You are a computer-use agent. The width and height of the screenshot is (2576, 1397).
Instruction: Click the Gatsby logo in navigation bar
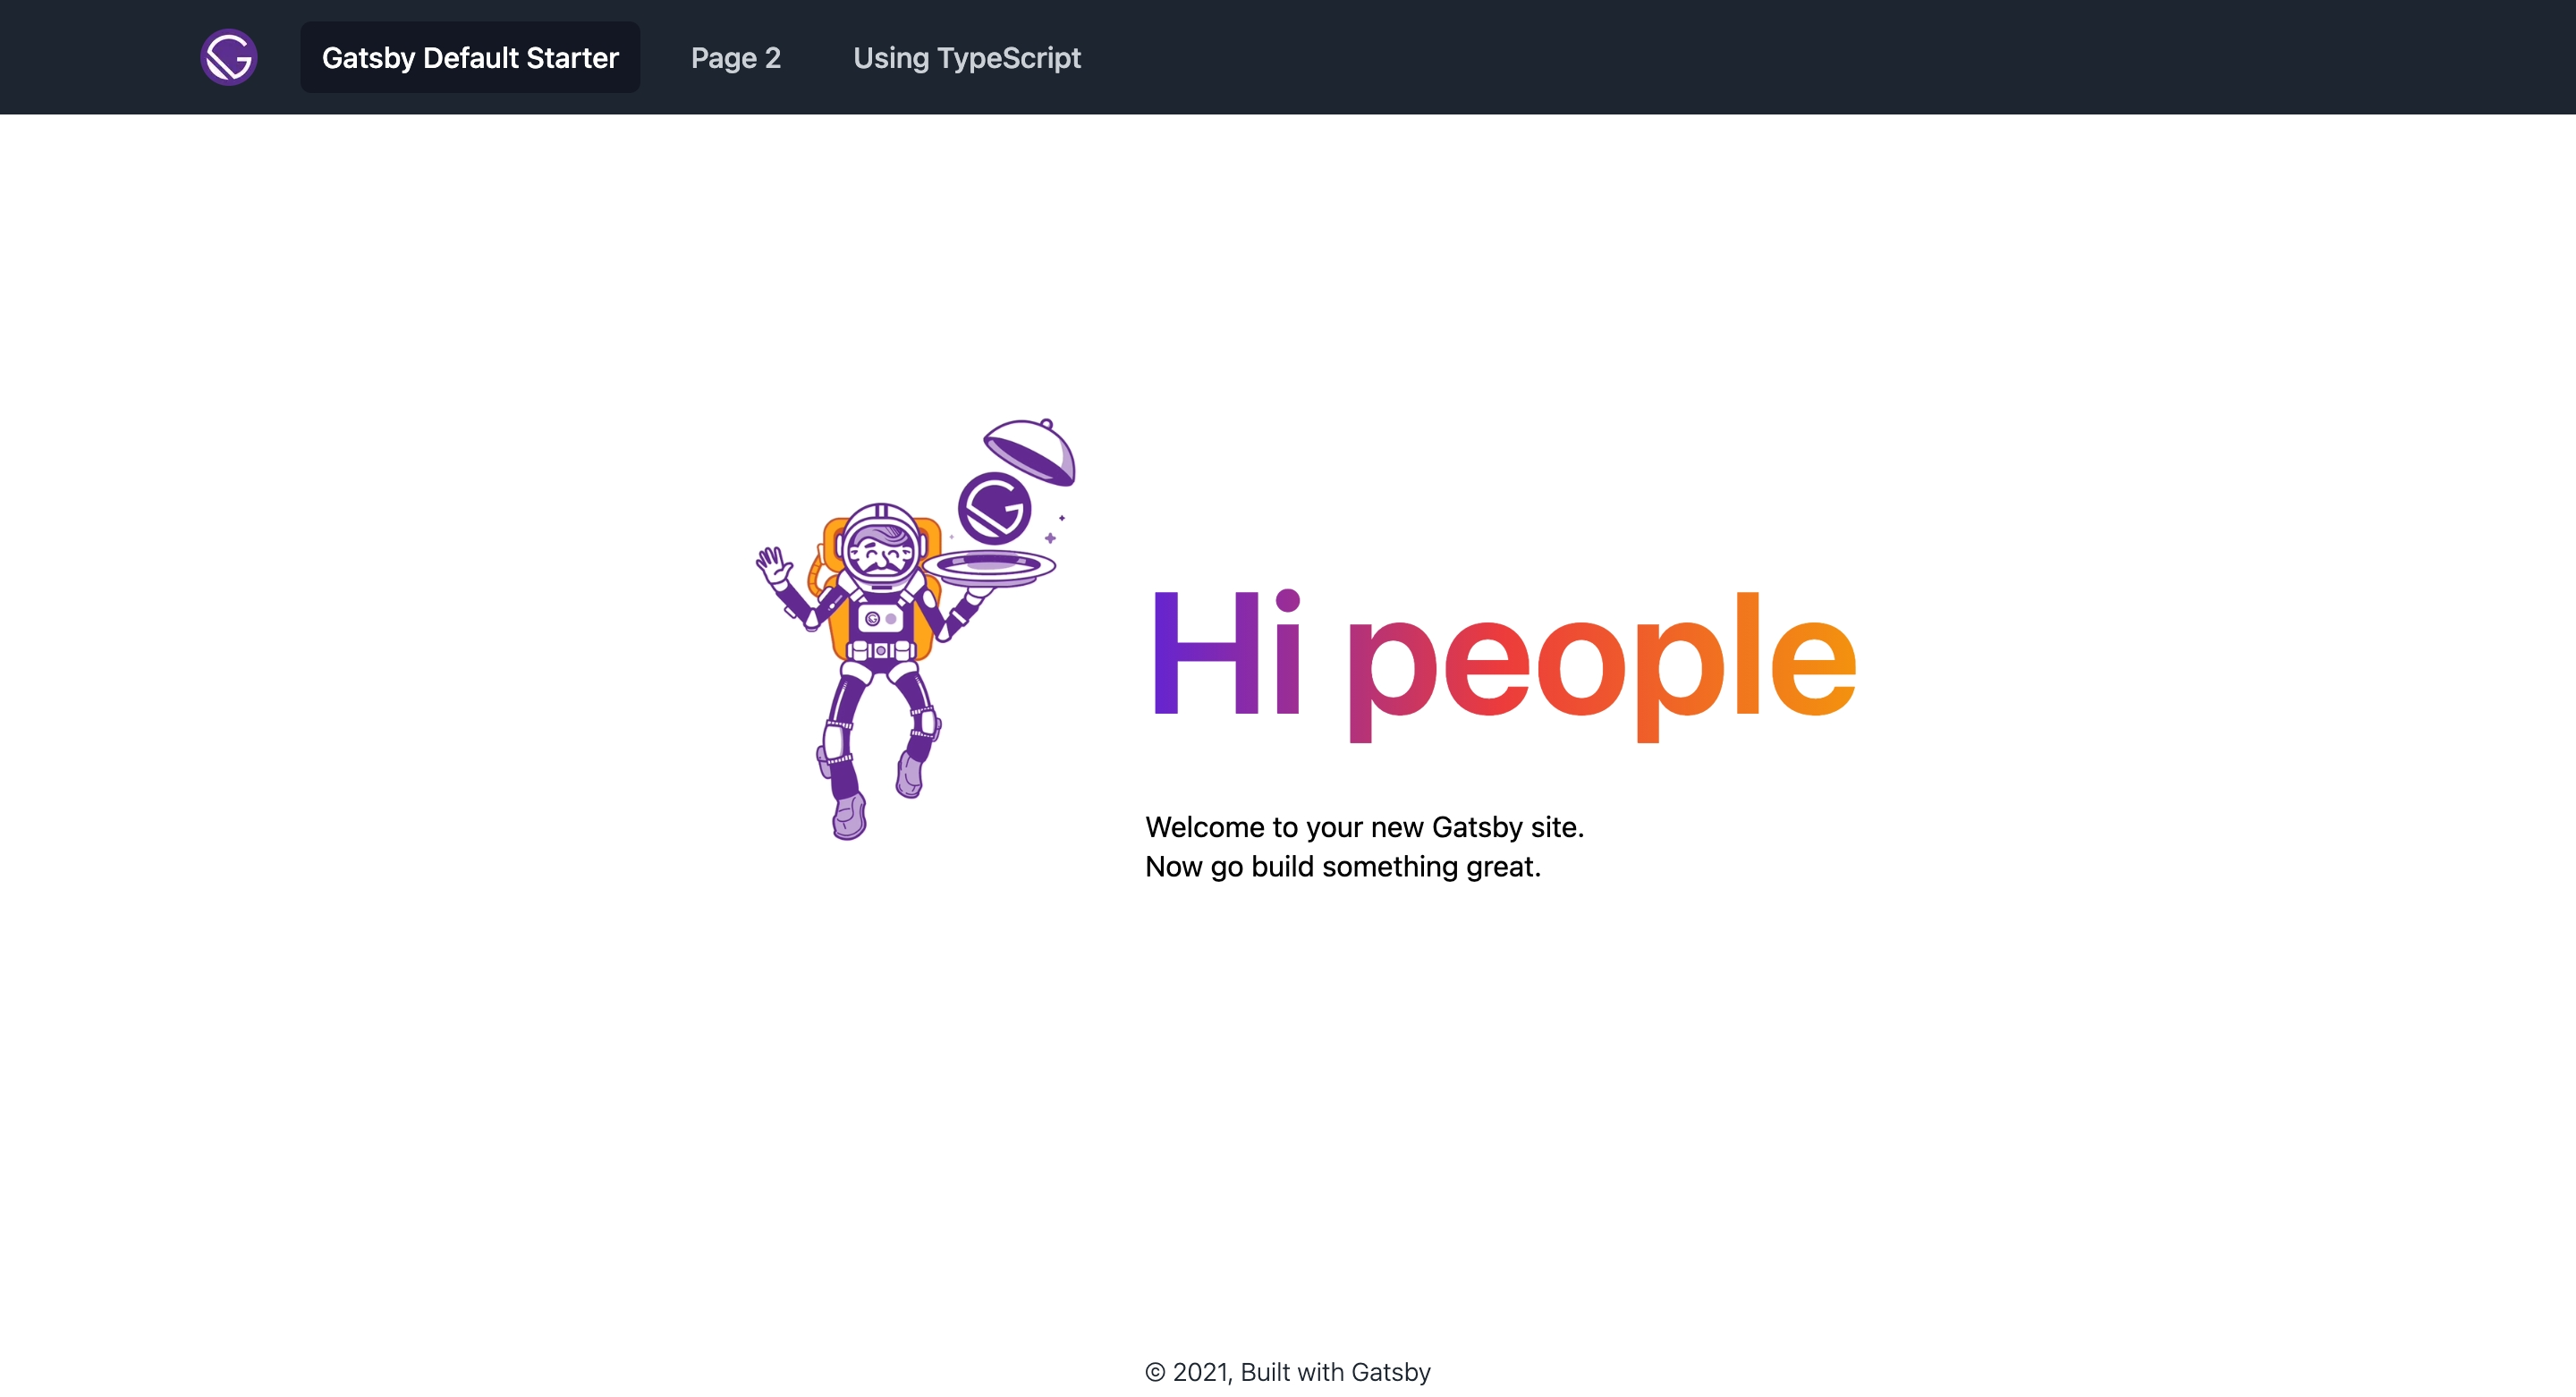229,57
